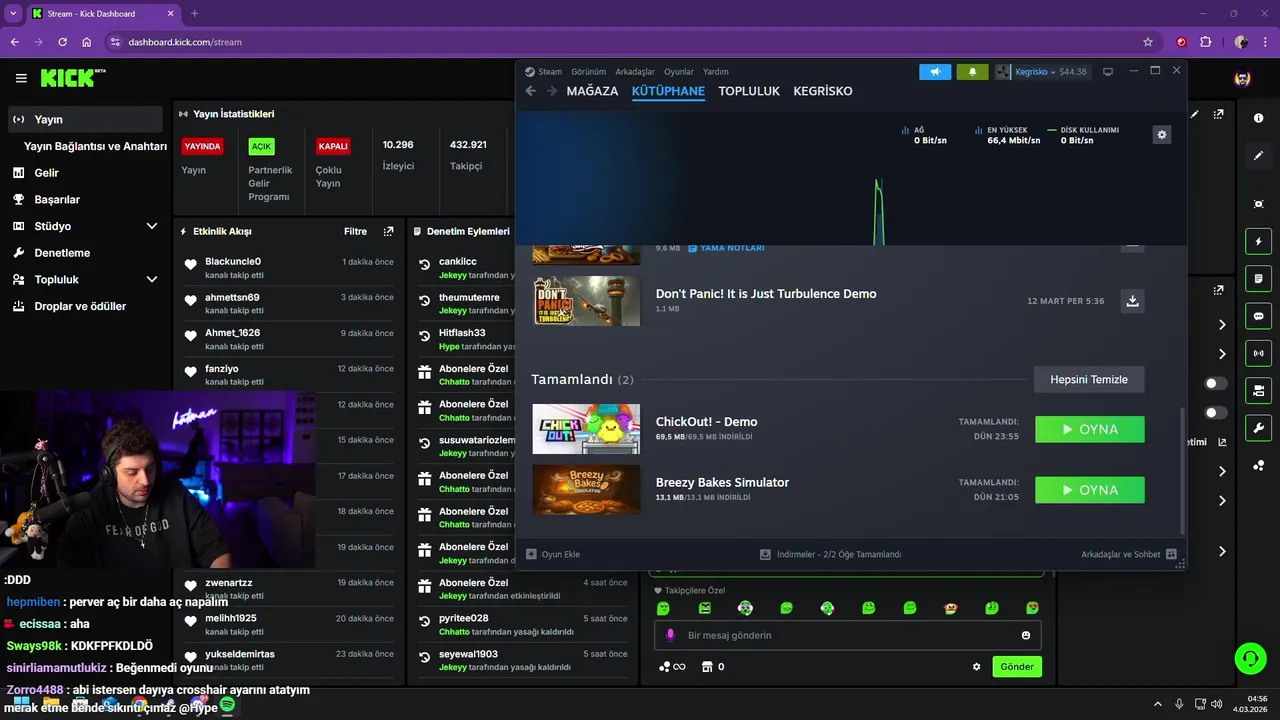1280x720 pixels.
Task: Open the browser tab search dropdown
Action: 13,13
